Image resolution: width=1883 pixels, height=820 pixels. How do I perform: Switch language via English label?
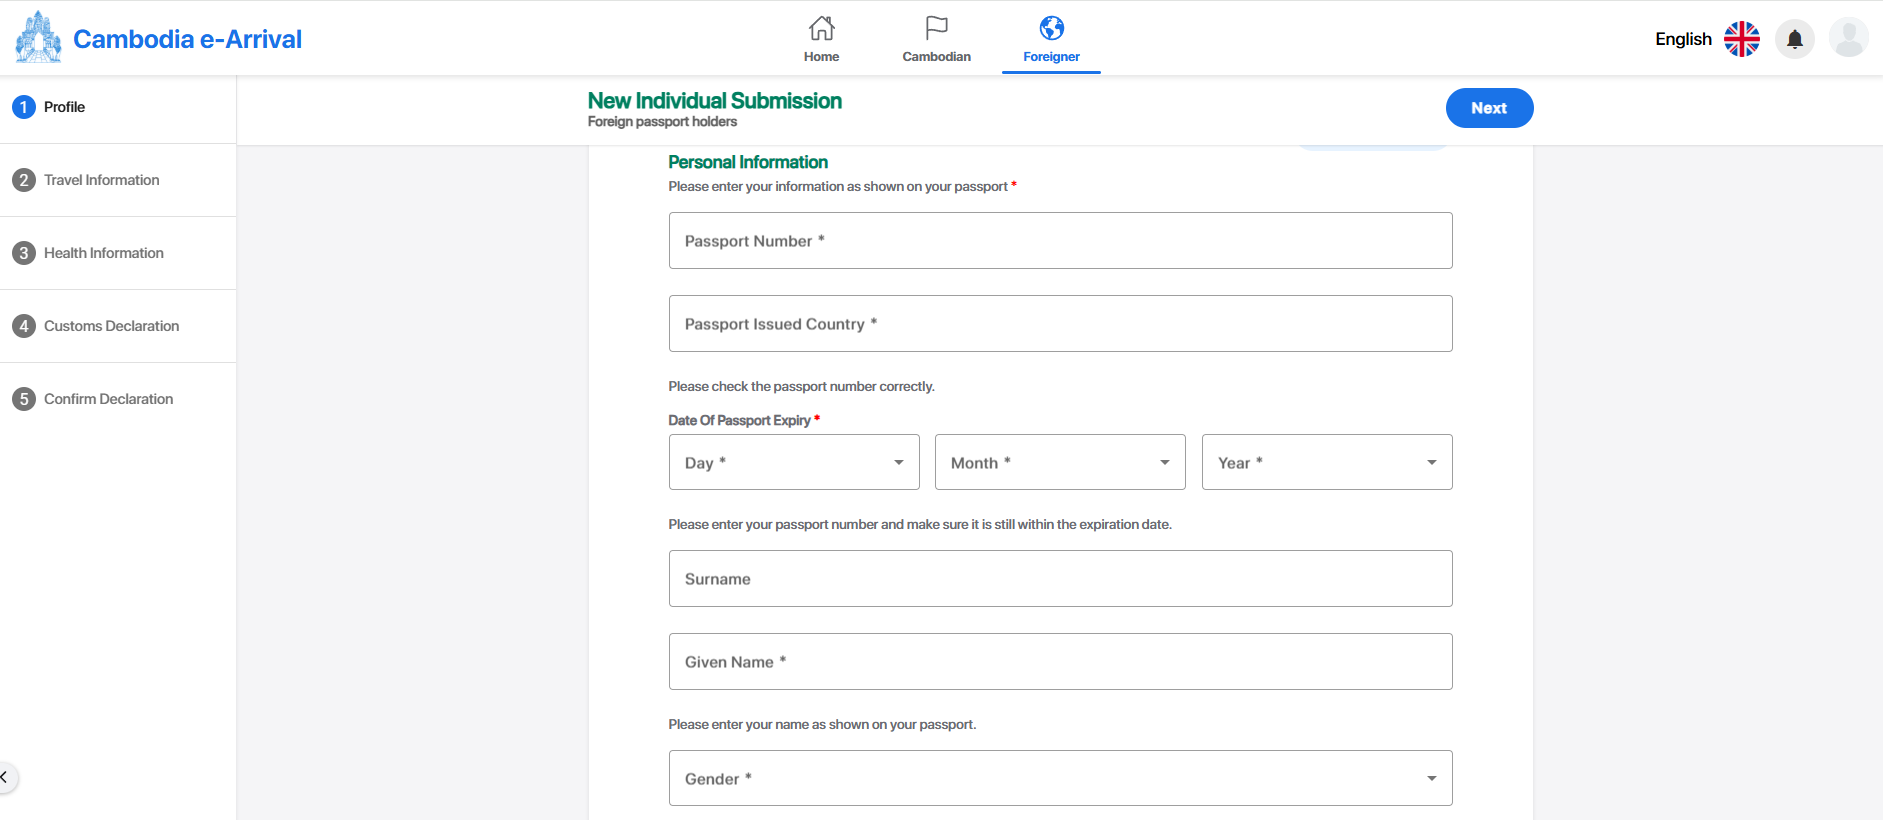click(x=1683, y=39)
